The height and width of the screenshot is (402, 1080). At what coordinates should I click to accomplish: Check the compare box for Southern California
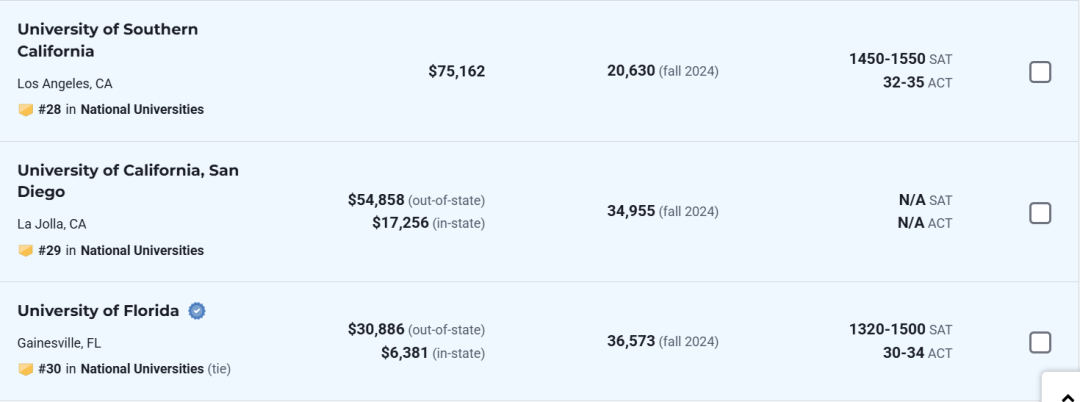(1040, 72)
